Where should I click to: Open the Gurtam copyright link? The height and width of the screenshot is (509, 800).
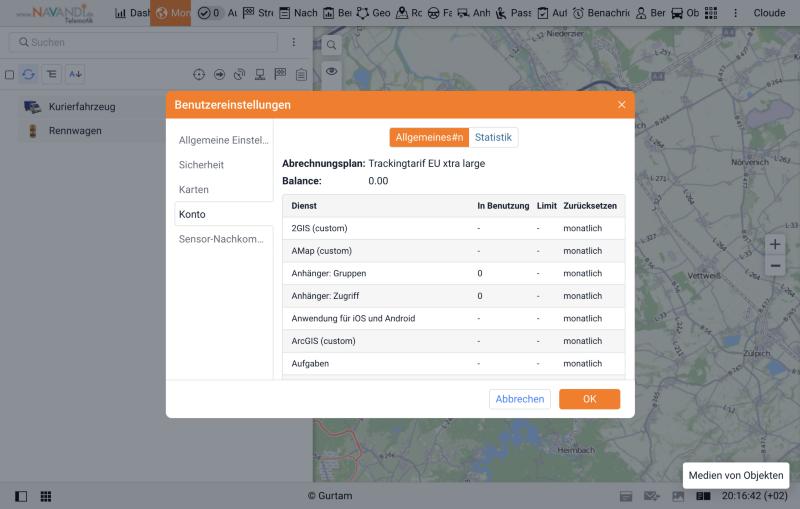330,495
